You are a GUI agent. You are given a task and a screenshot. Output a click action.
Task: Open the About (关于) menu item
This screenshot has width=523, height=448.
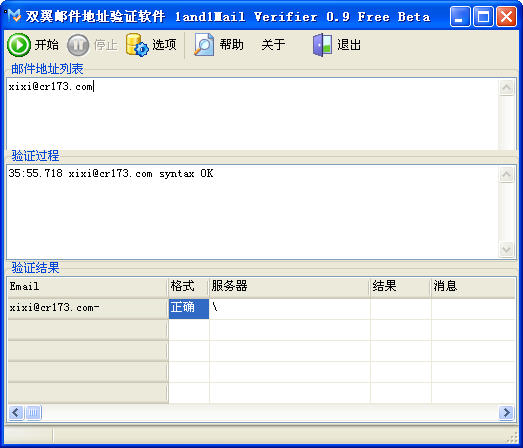point(273,45)
